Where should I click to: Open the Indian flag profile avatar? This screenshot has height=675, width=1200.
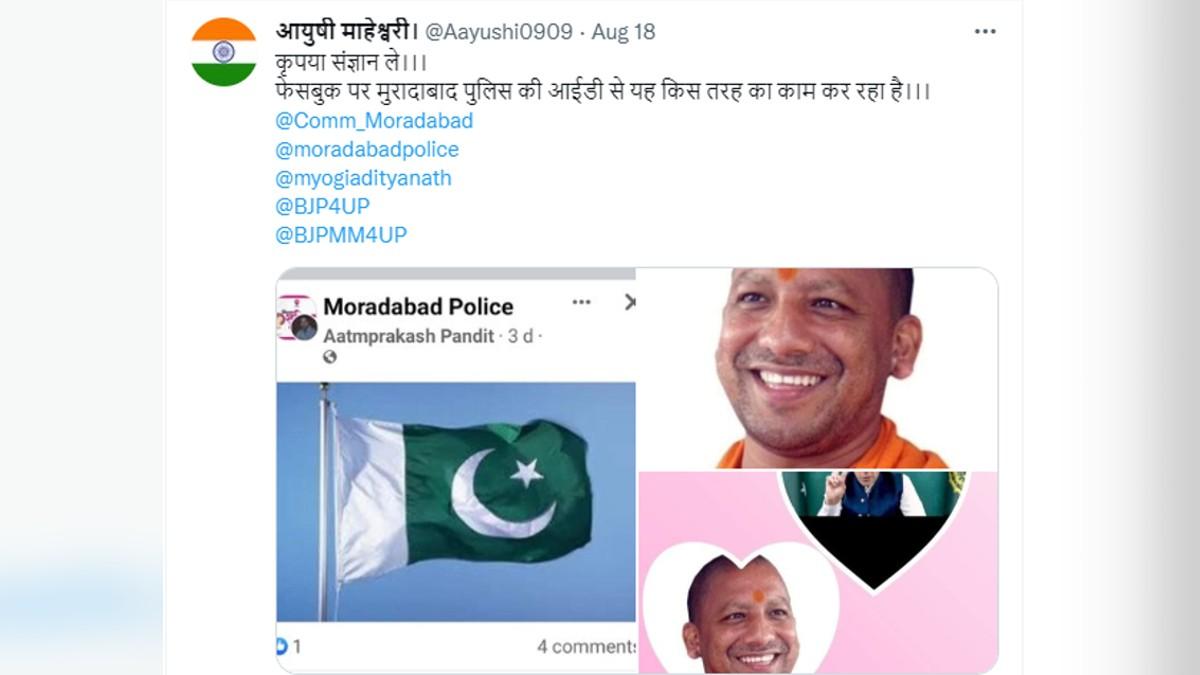pyautogui.click(x=224, y=52)
